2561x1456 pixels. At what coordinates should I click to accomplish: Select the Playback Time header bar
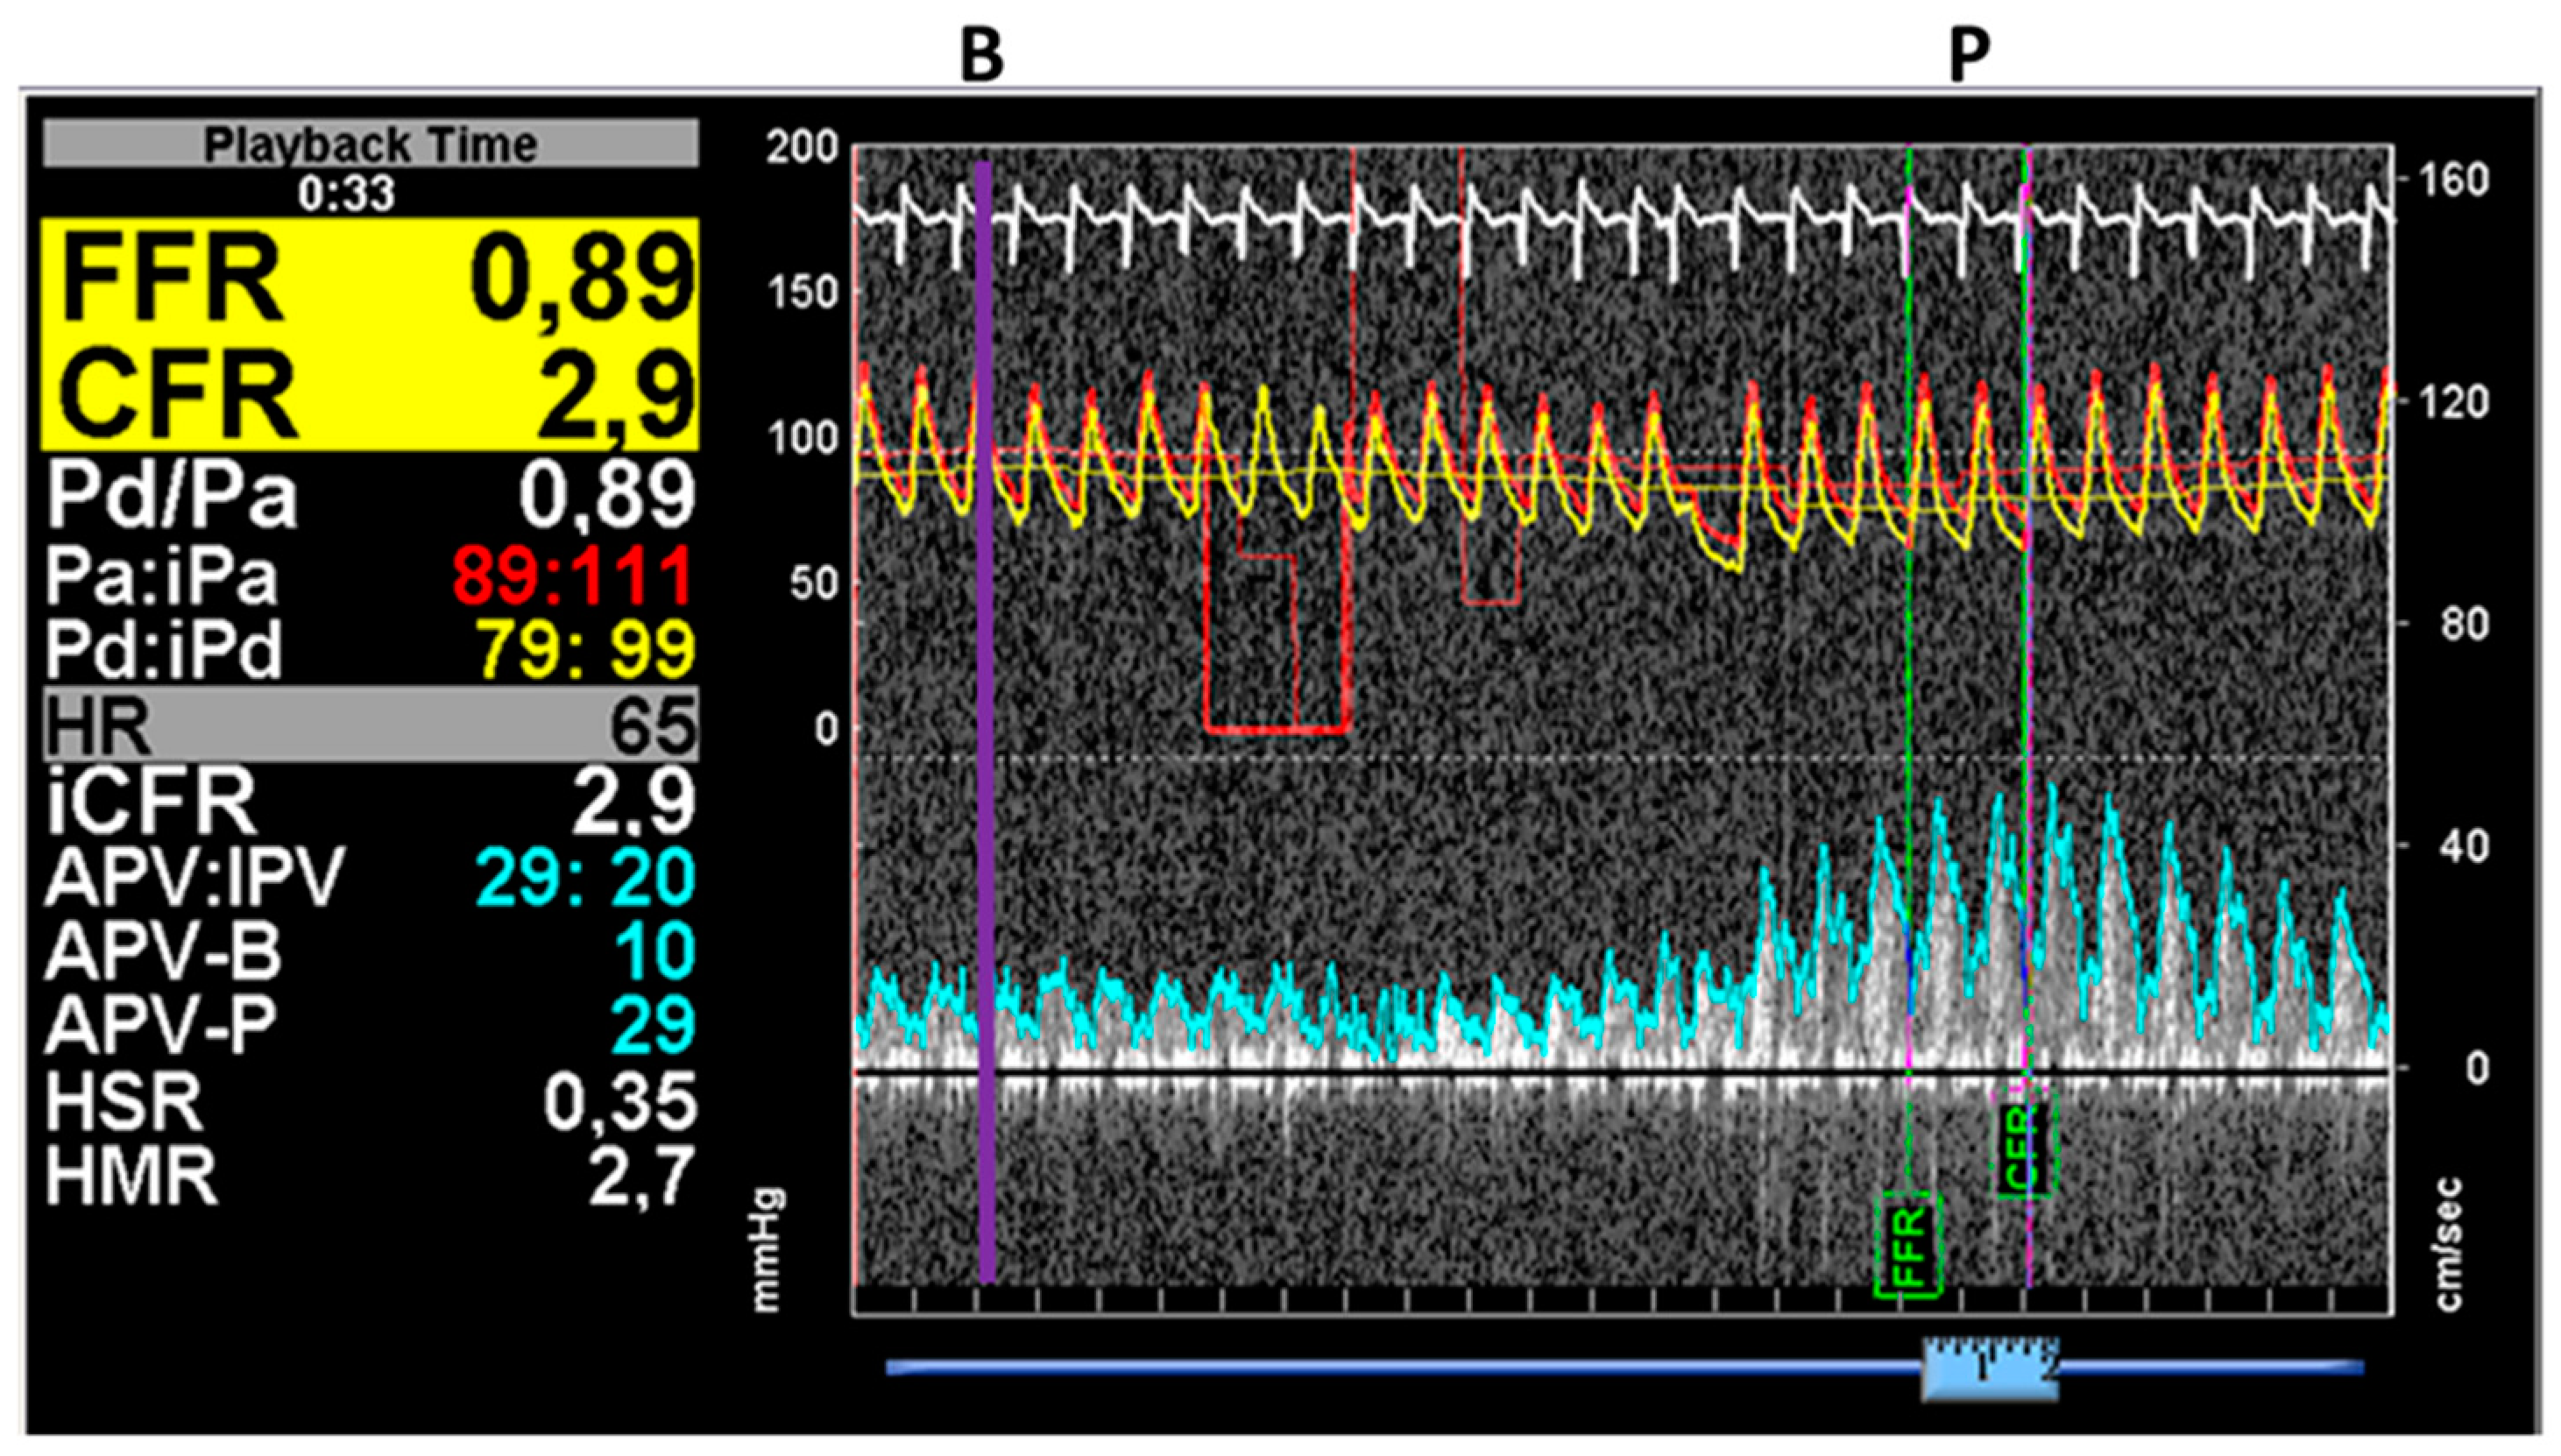pos(370,144)
